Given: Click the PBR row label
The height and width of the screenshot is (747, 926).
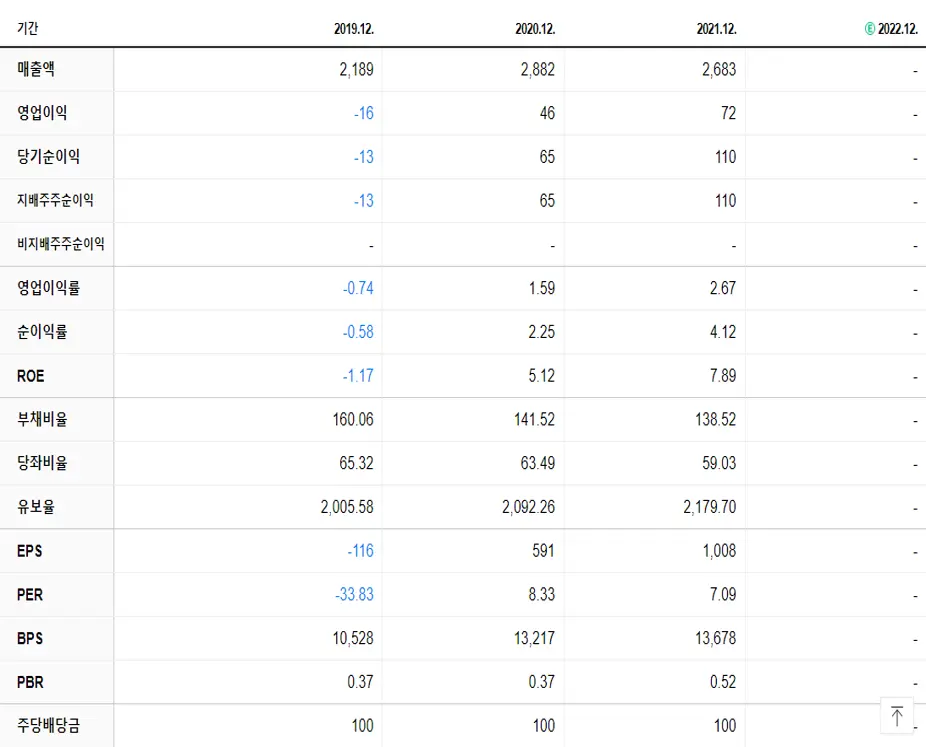Looking at the screenshot, I should [30, 681].
